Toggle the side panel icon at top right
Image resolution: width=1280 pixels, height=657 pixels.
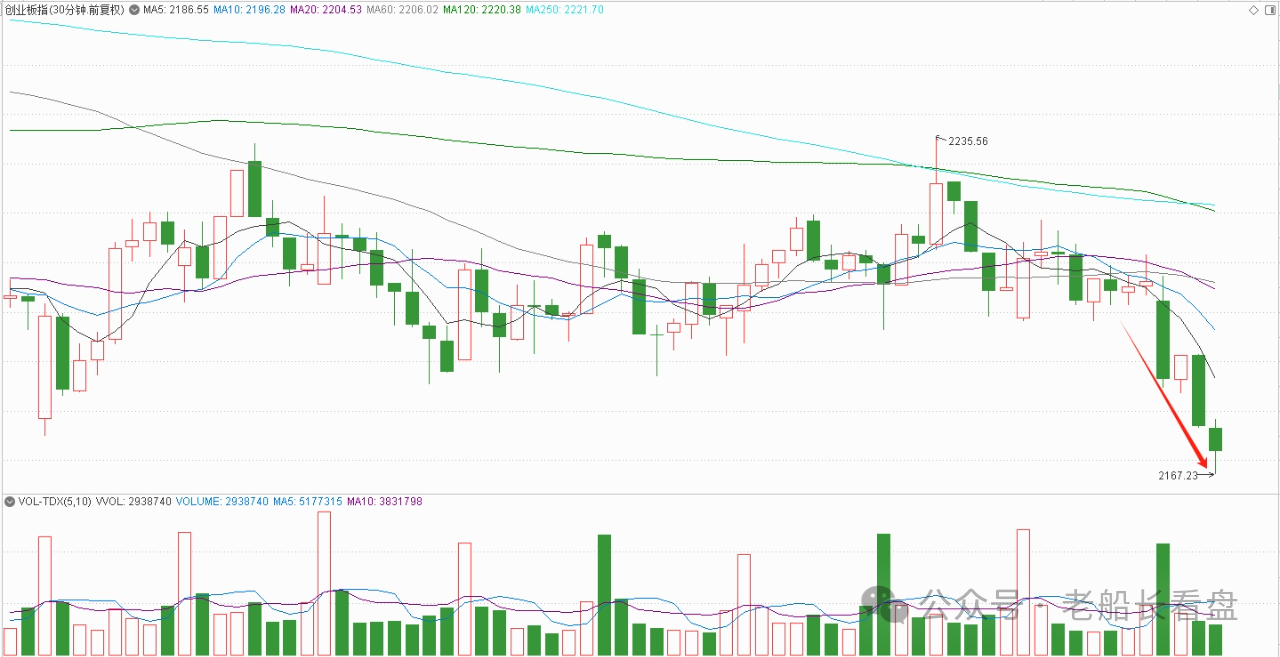(1270, 9)
